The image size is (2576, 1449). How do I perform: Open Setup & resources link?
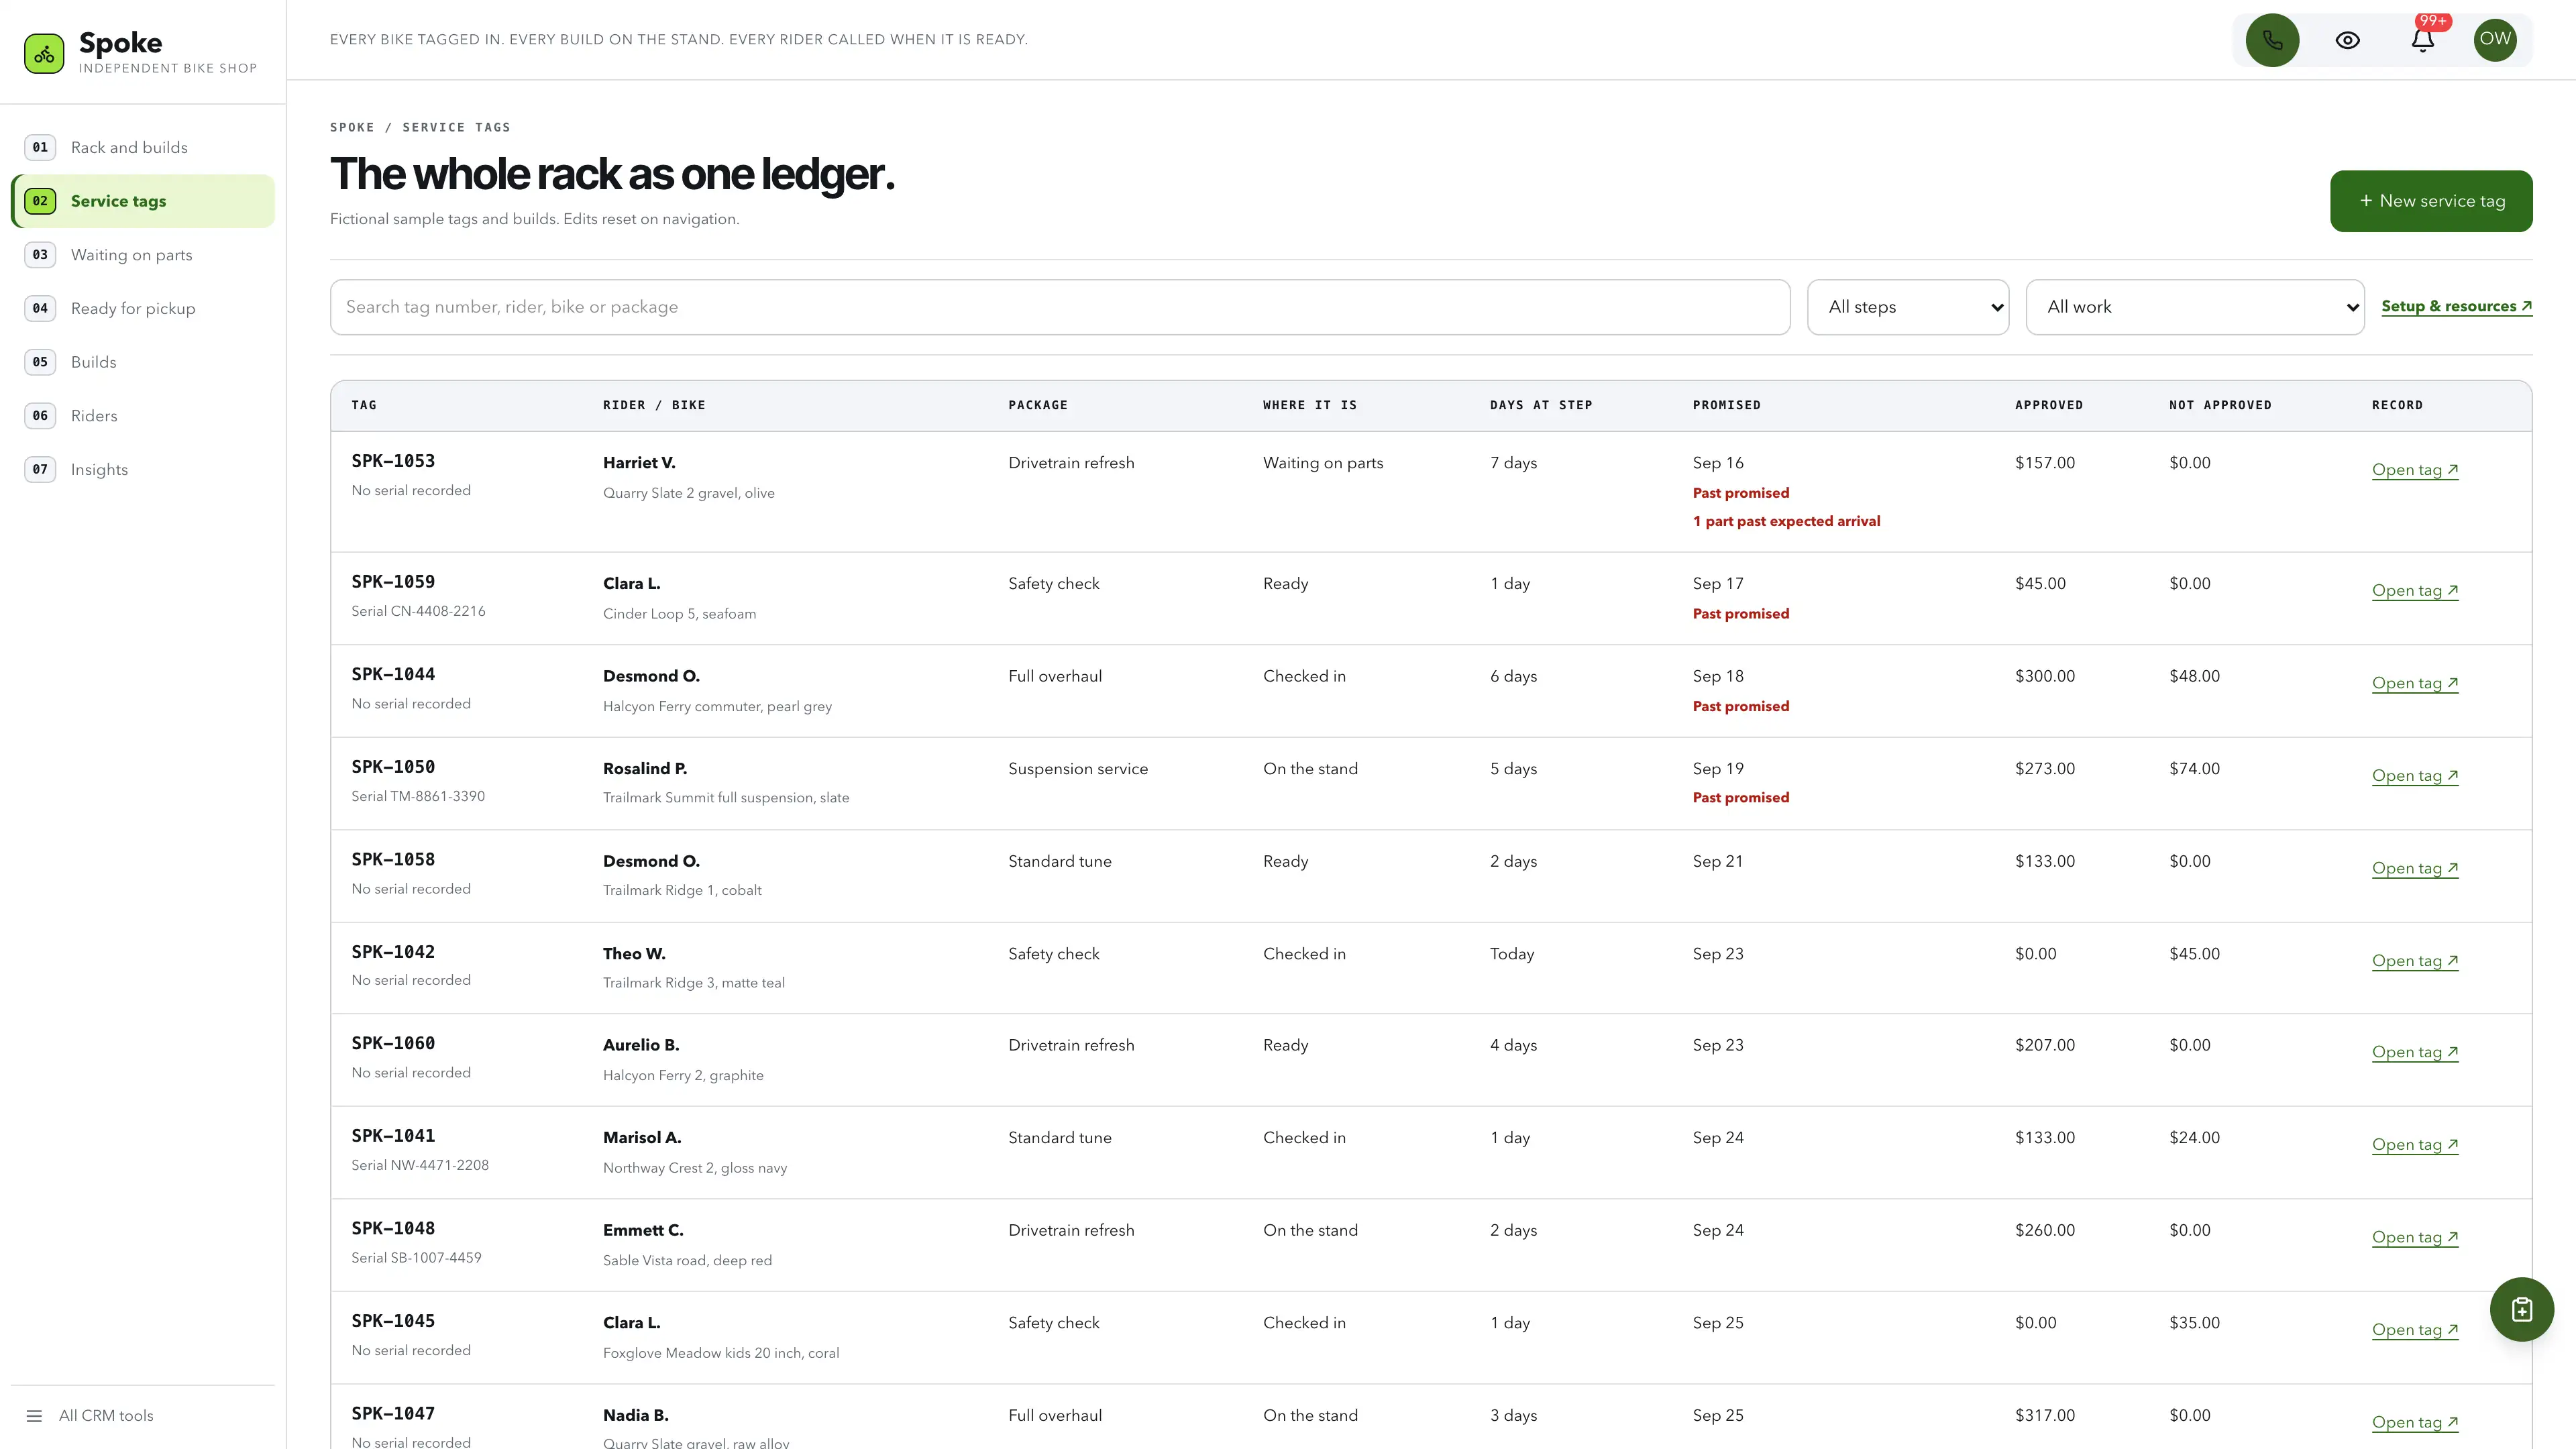2456,307
